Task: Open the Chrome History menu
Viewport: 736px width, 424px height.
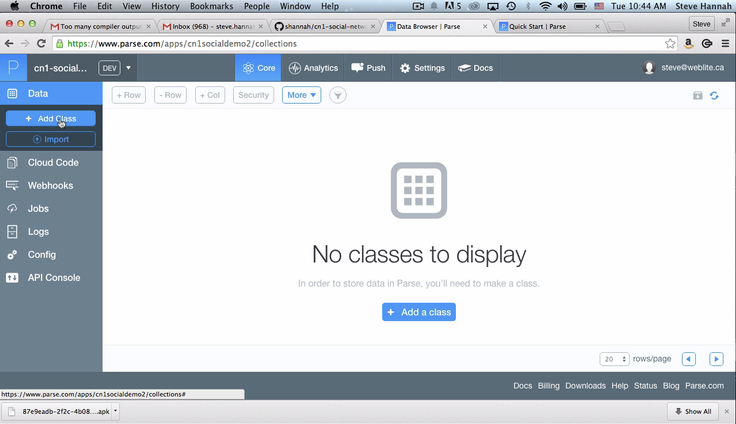Action: [x=165, y=6]
